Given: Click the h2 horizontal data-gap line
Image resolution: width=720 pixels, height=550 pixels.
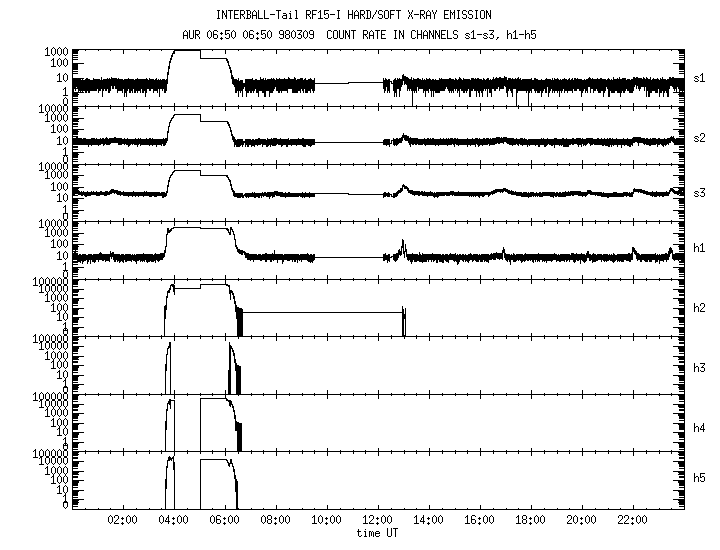Looking at the screenshot, I should (x=320, y=313).
